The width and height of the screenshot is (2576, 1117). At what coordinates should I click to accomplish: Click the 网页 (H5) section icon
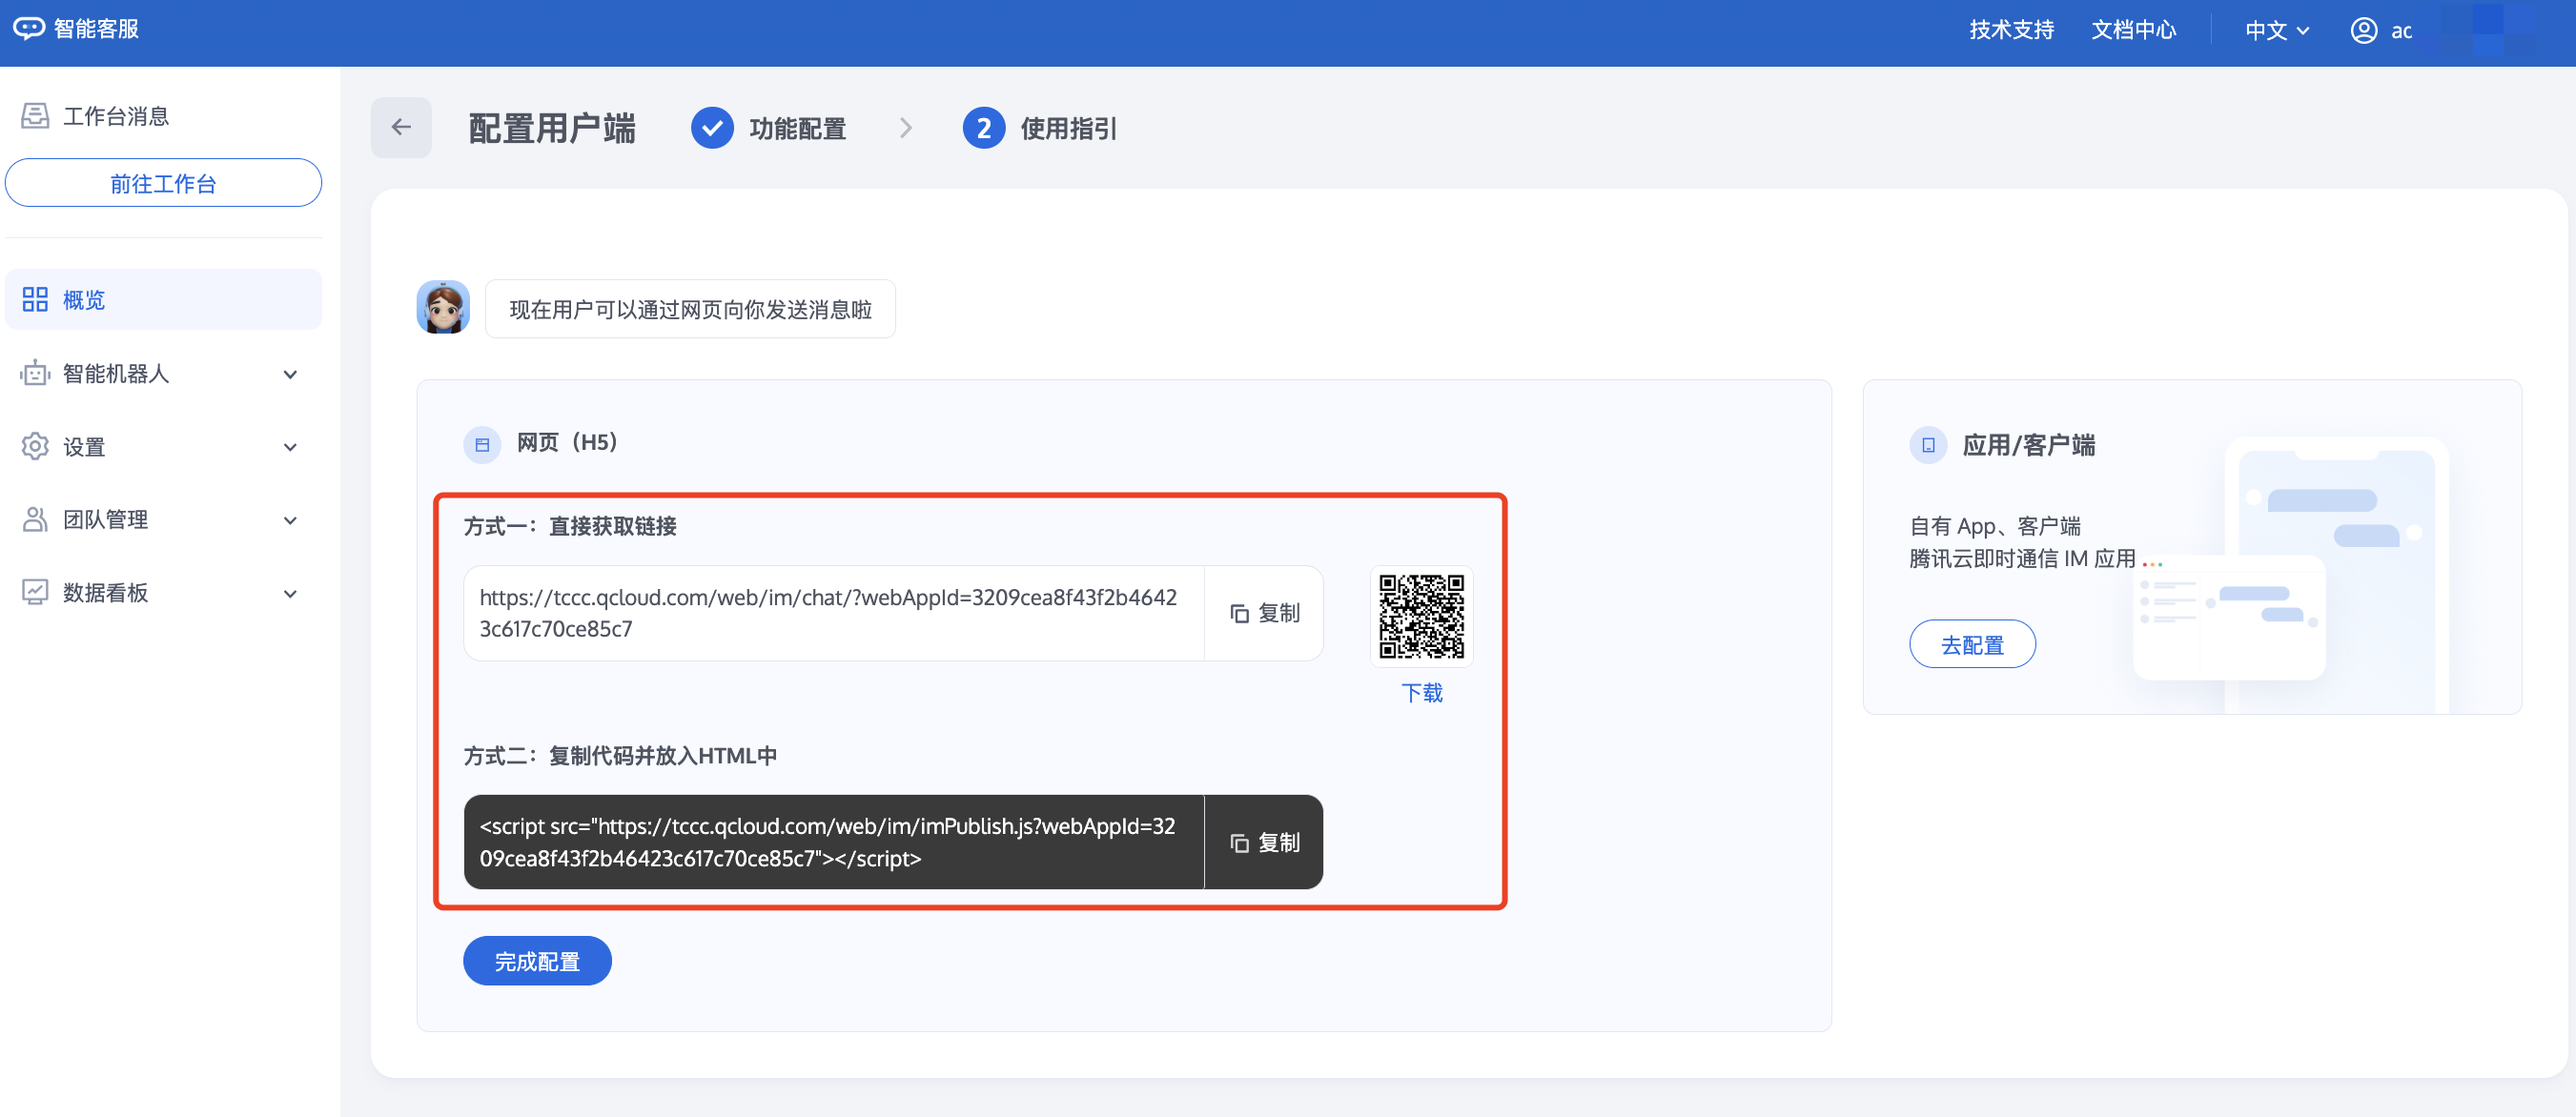click(x=482, y=444)
